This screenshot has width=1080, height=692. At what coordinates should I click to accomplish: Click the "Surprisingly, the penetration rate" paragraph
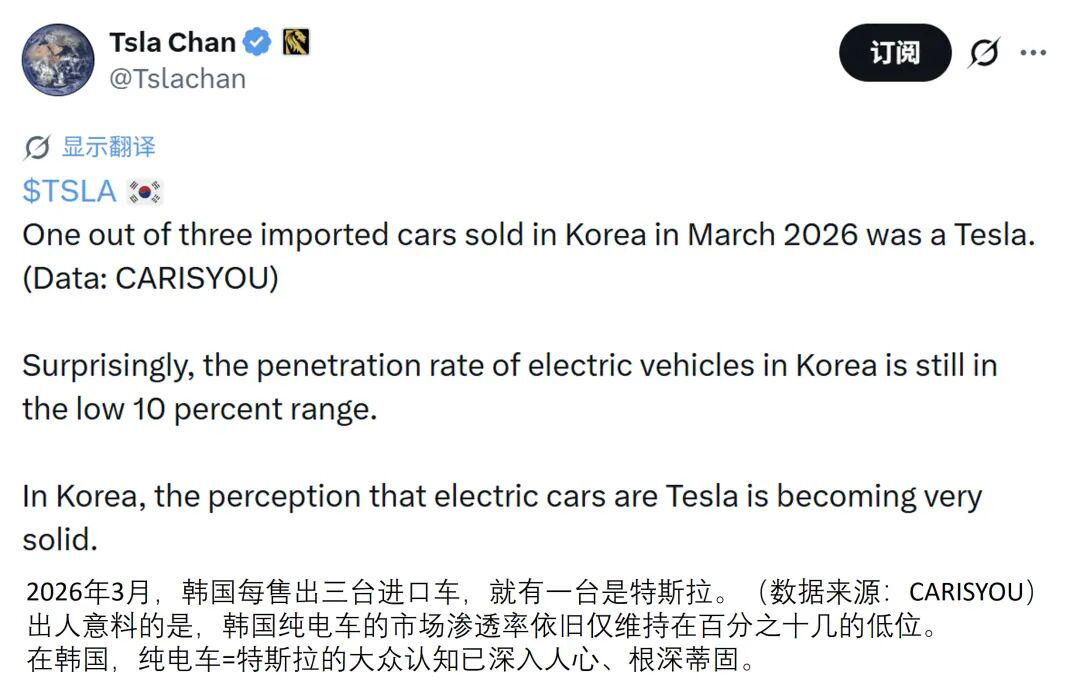pyautogui.click(x=509, y=366)
